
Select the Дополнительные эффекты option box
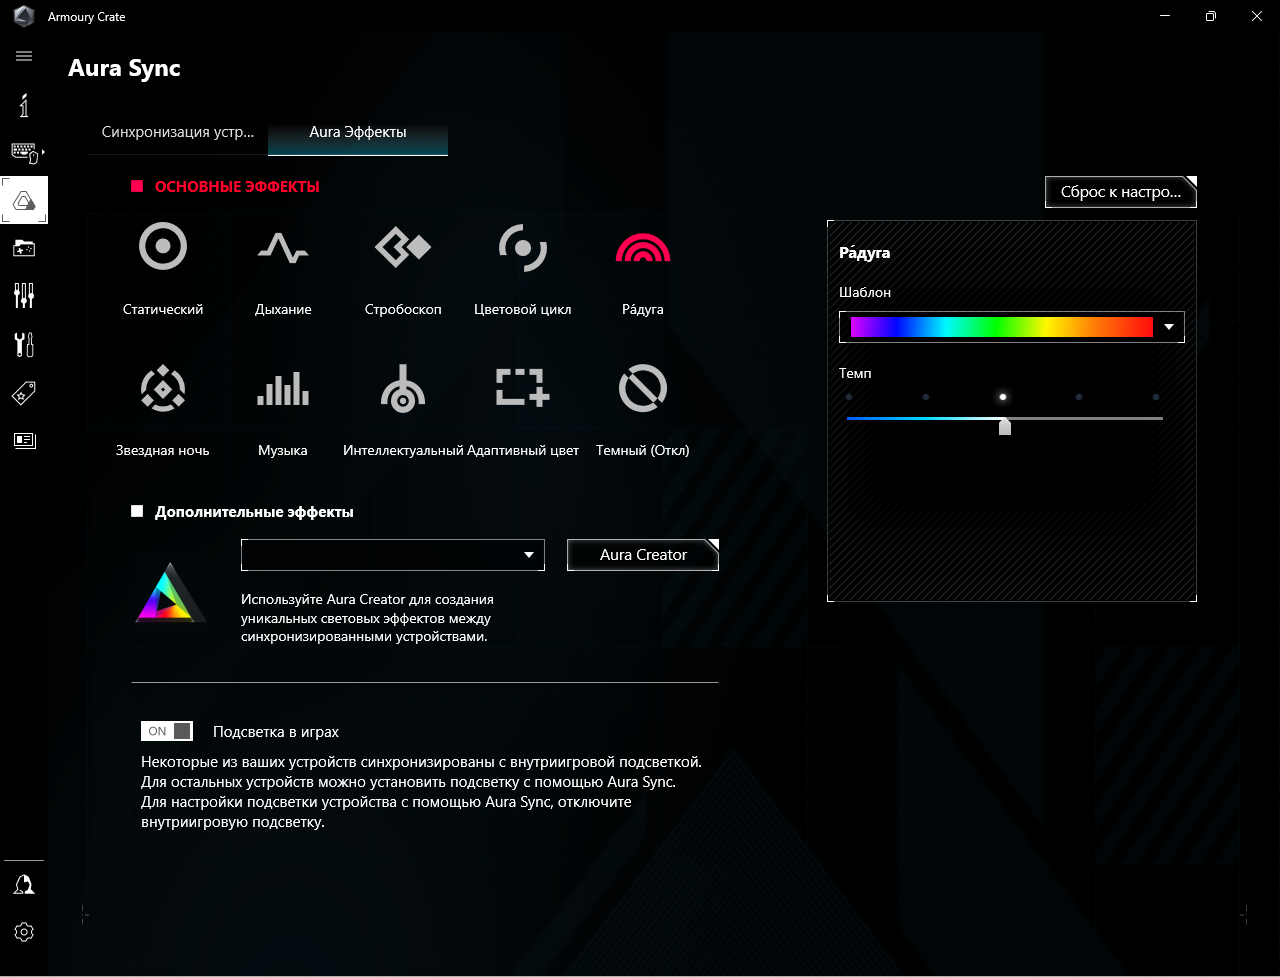tap(137, 511)
